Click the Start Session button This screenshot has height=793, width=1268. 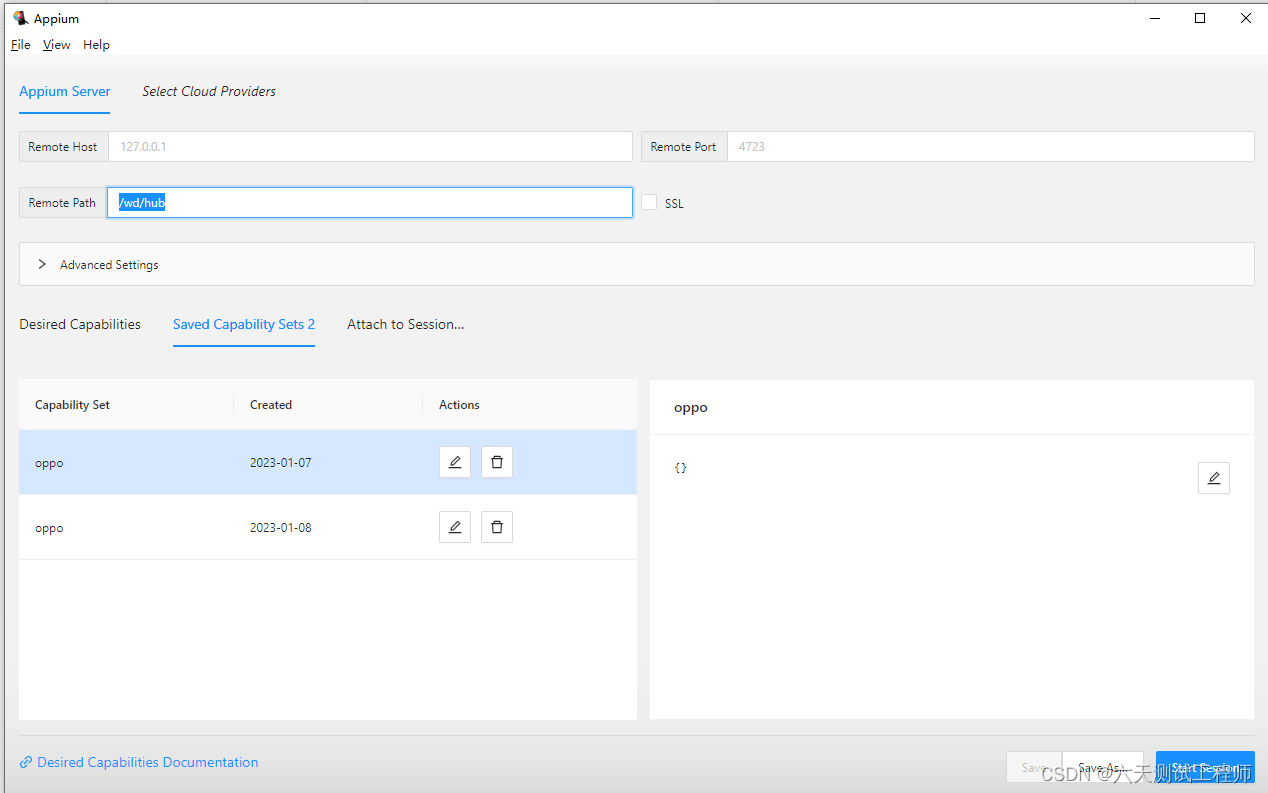[1205, 768]
